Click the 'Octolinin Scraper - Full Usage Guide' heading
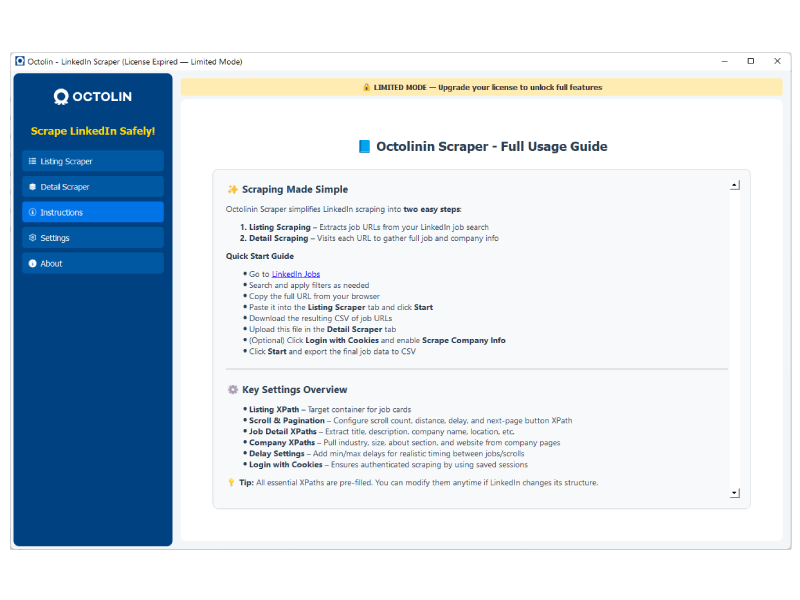This screenshot has height=600, width=800. 492,146
